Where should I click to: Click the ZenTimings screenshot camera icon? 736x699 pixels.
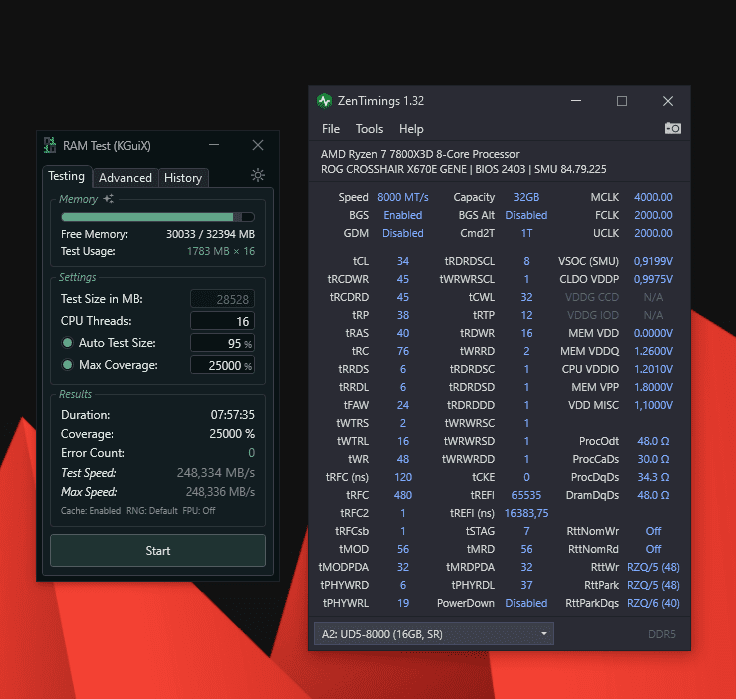(x=673, y=128)
